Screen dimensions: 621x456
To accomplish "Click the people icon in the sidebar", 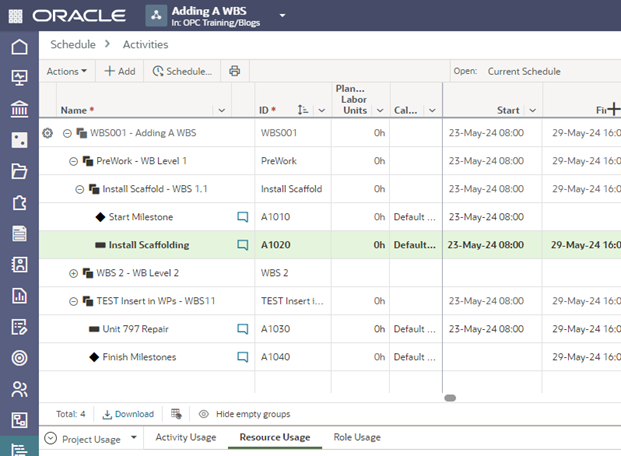I will [18, 389].
